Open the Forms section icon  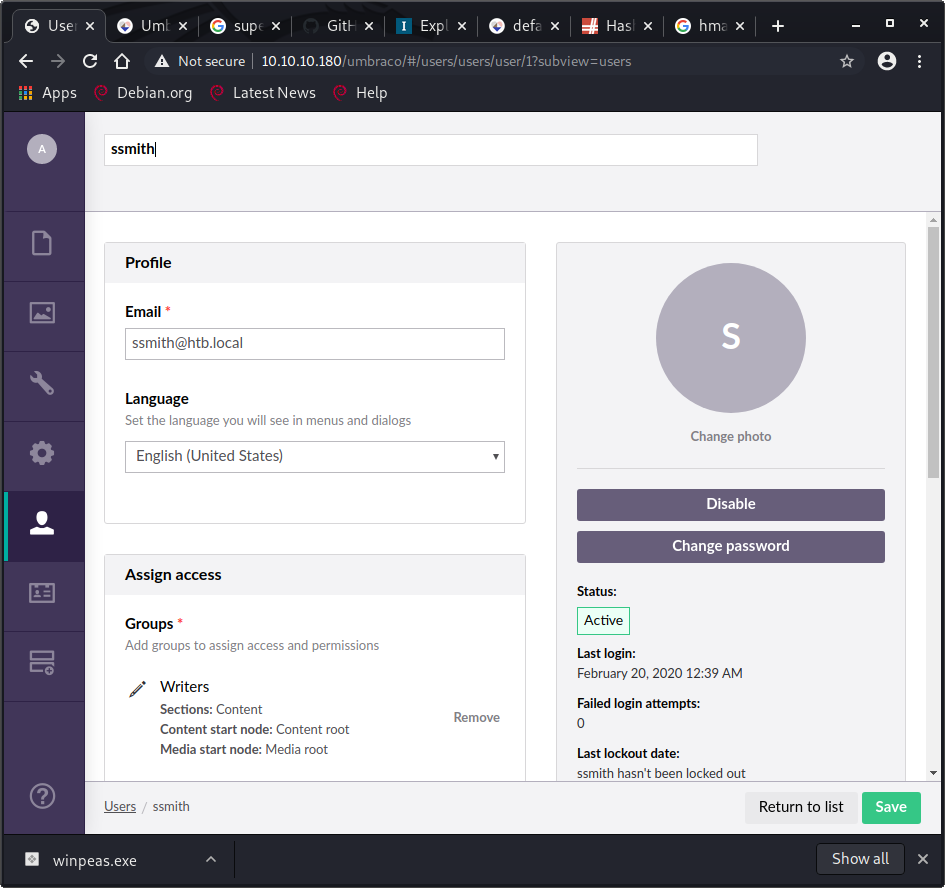pyautogui.click(x=42, y=662)
